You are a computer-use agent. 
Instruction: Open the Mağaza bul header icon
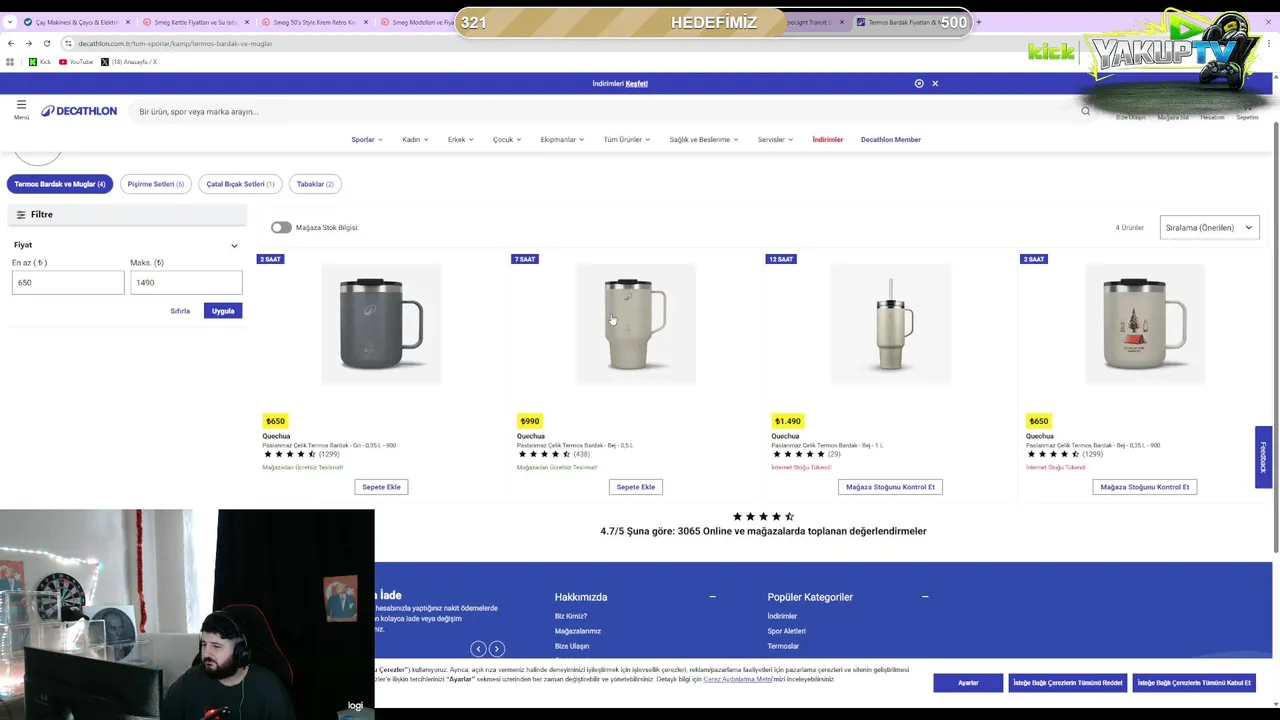click(1173, 112)
